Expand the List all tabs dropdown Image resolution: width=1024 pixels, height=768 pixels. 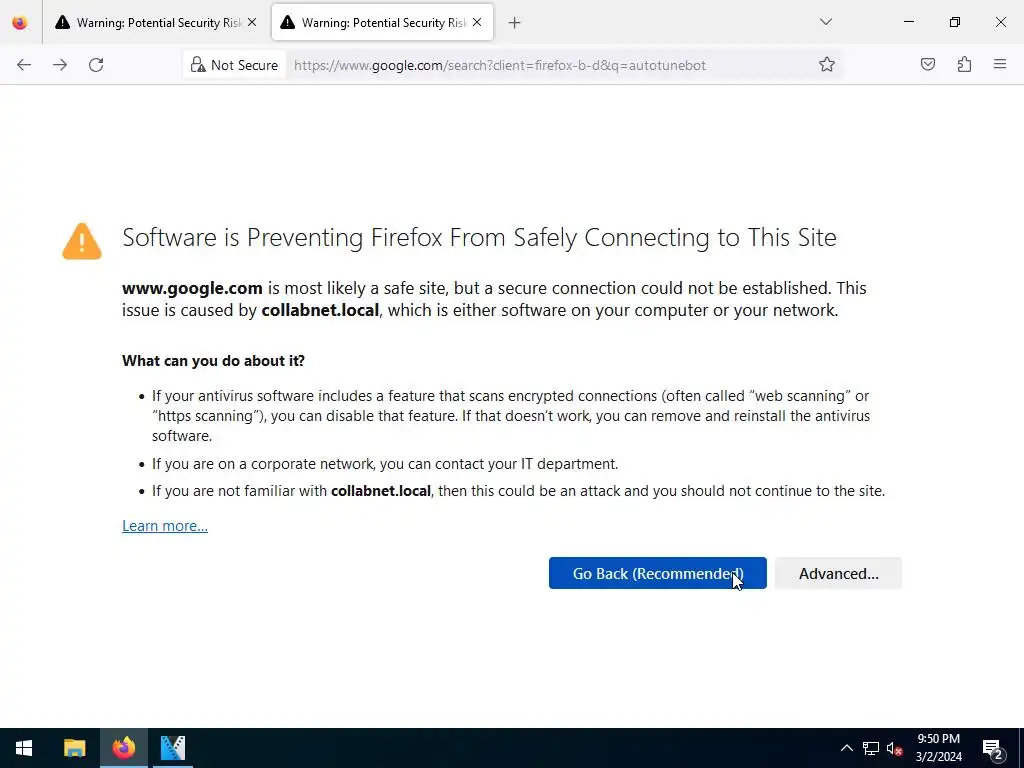tap(826, 22)
